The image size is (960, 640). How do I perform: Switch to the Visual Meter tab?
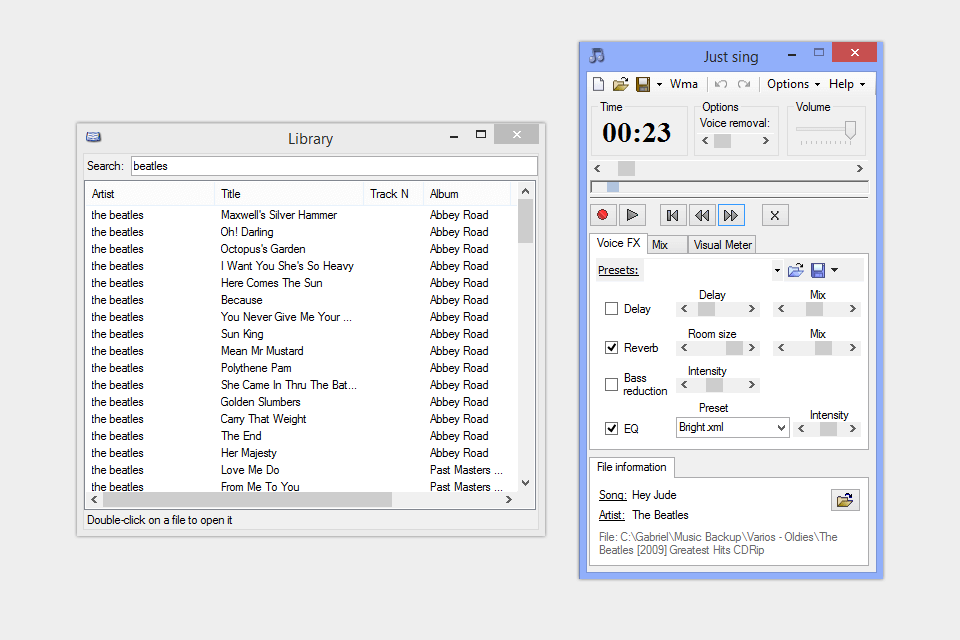click(x=722, y=245)
